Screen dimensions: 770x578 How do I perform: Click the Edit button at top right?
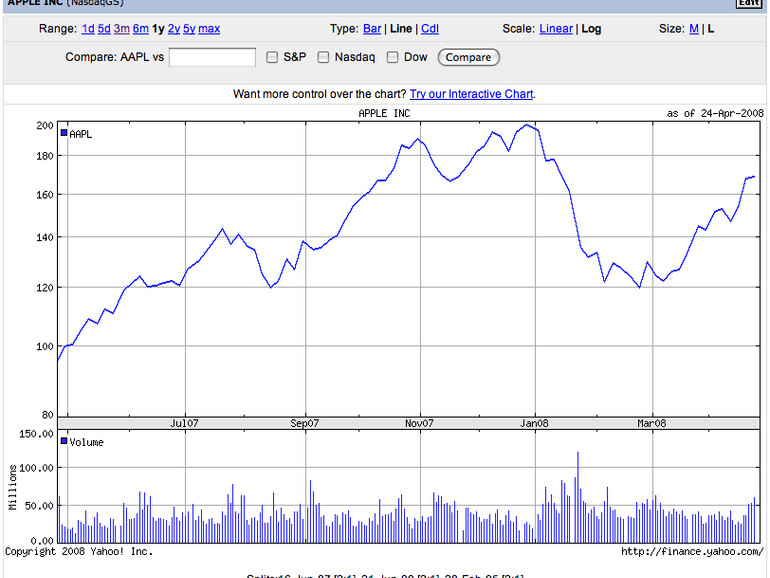[x=749, y=3]
